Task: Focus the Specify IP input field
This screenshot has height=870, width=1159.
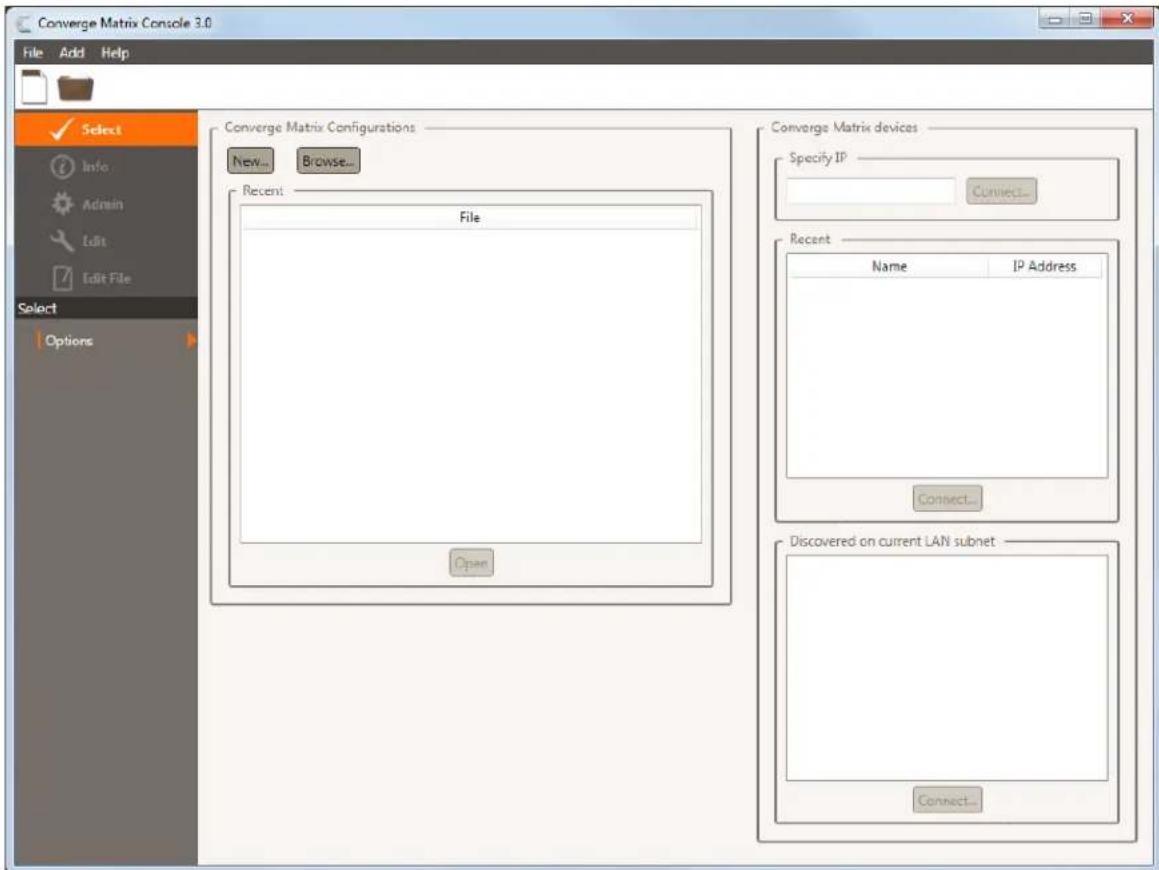Action: 871,191
